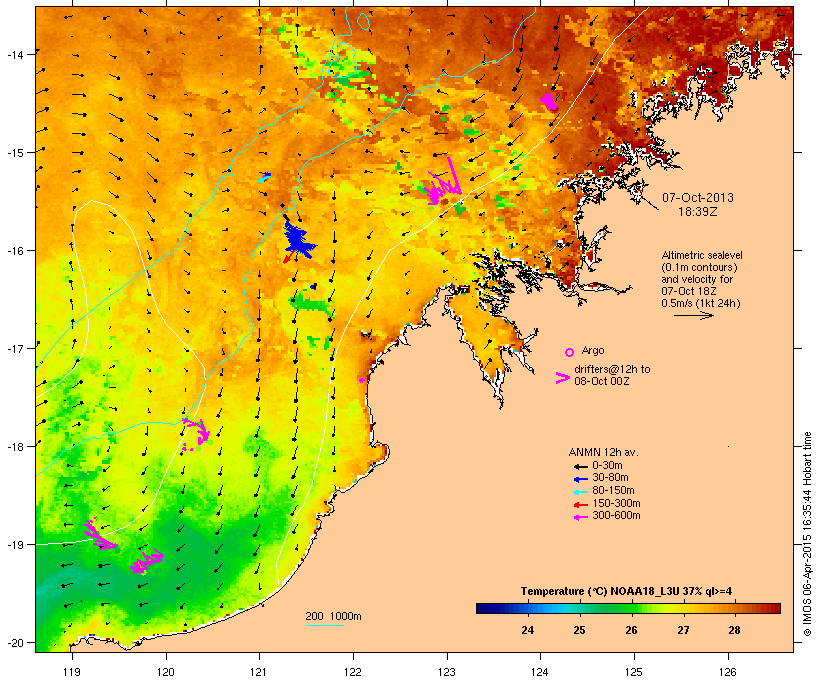The width and height of the screenshot is (820, 680).
Task: Click the 'Argo' legend label
Action: 593,350
